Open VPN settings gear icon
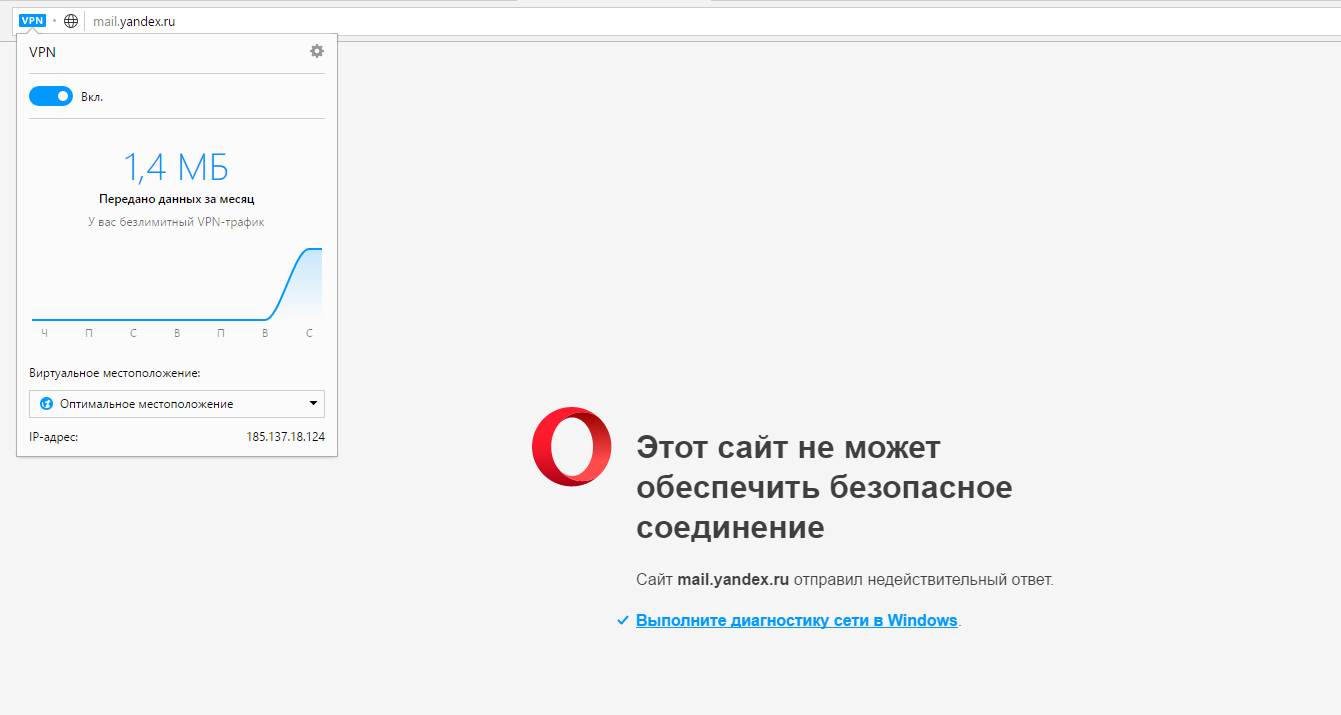The width and height of the screenshot is (1341, 715). 317,51
